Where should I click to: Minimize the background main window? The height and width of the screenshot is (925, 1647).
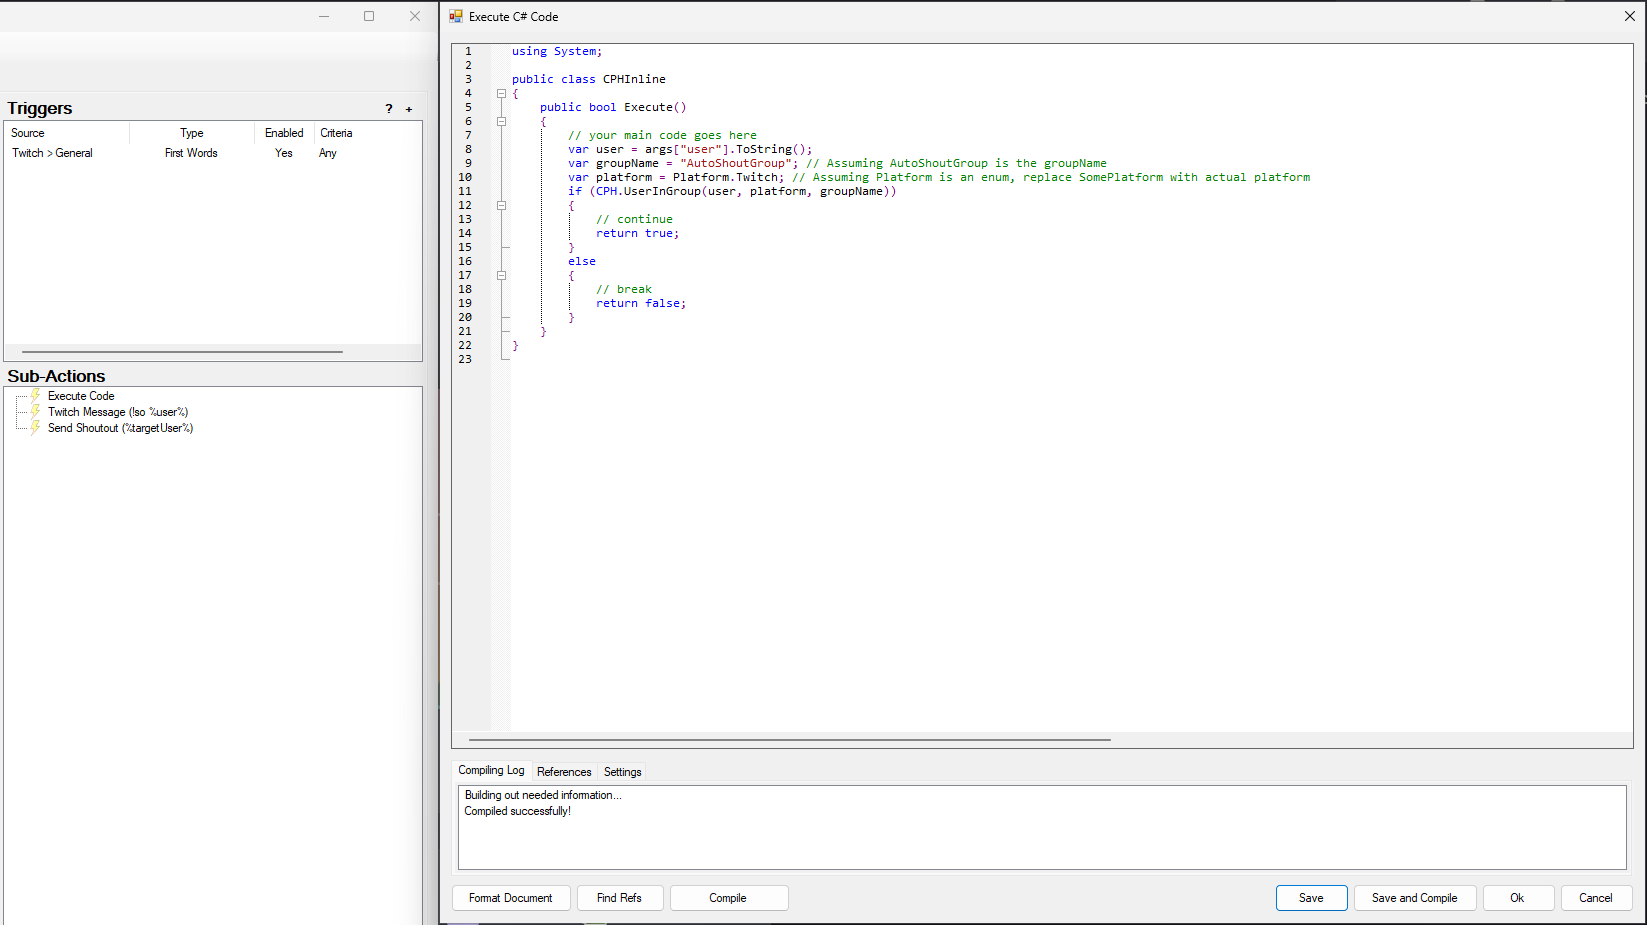point(324,16)
